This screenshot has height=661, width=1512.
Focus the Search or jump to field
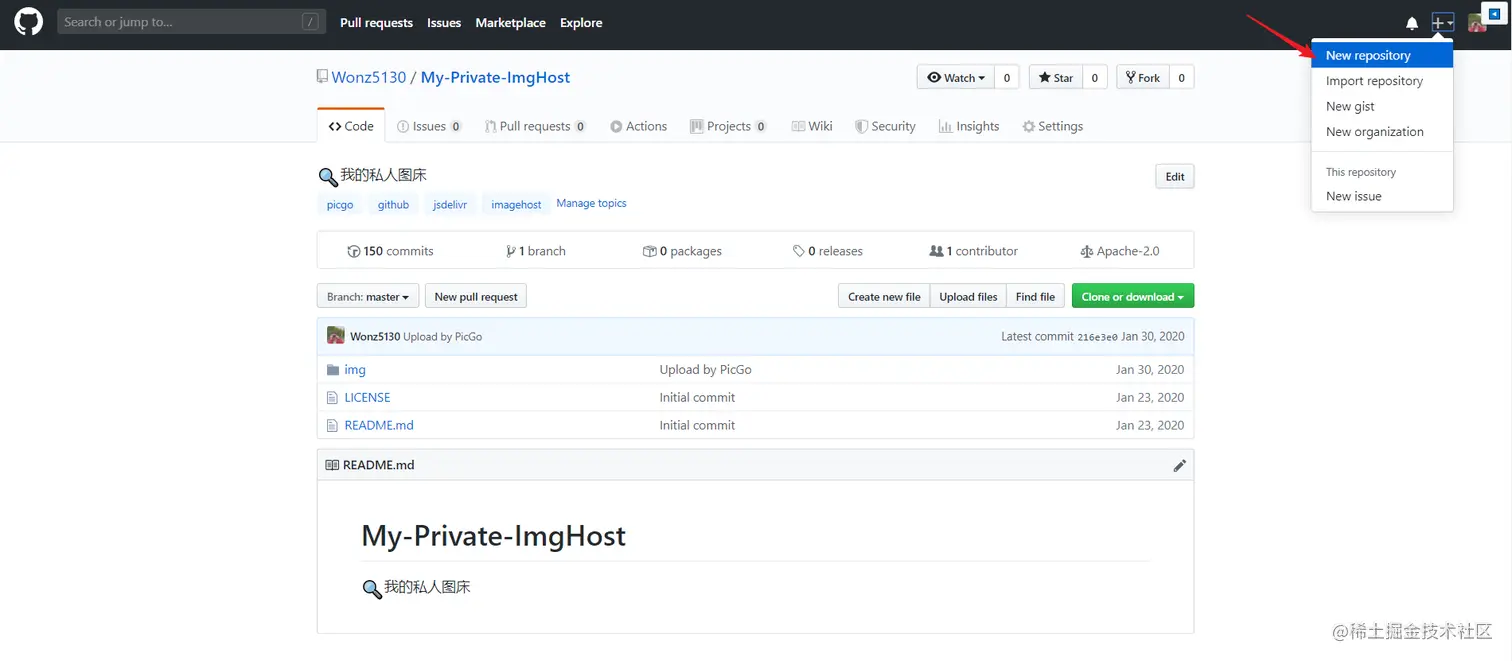pyautogui.click(x=192, y=22)
